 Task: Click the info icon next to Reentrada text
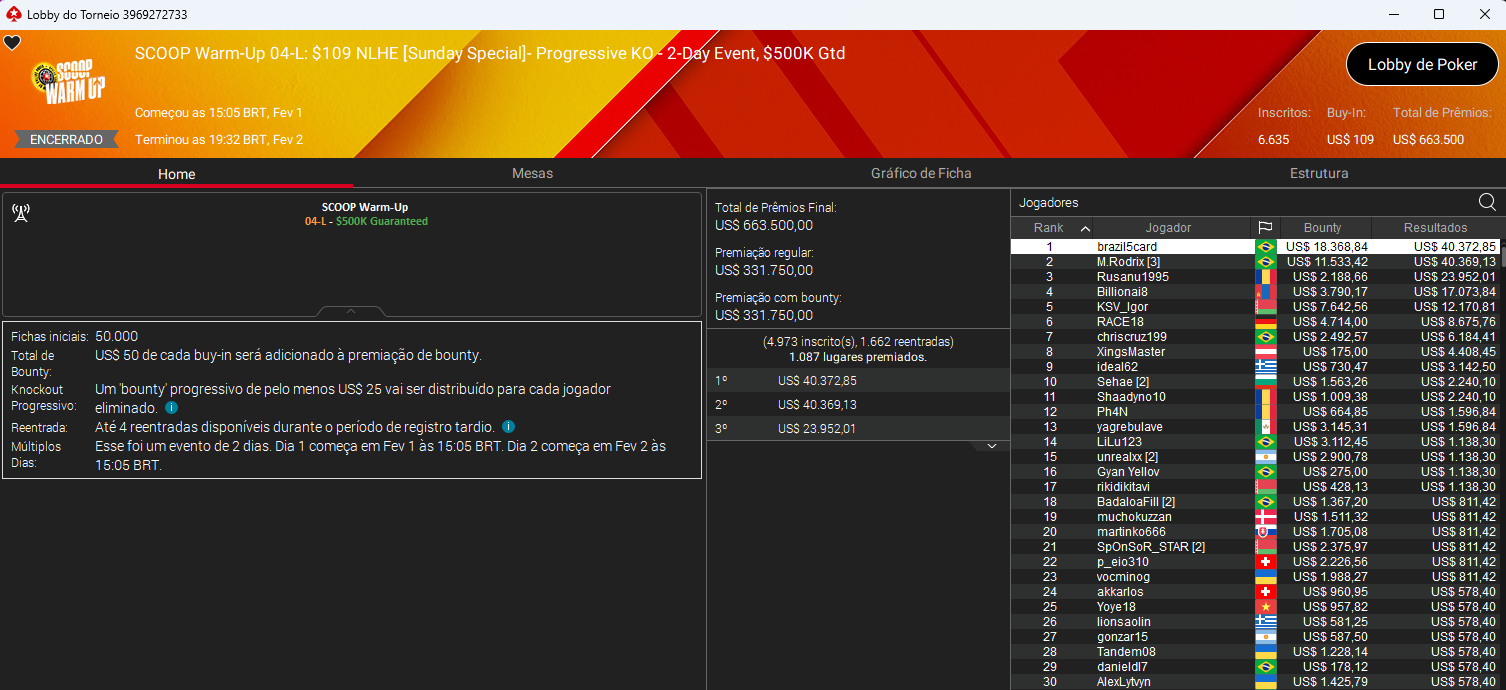[508, 425]
